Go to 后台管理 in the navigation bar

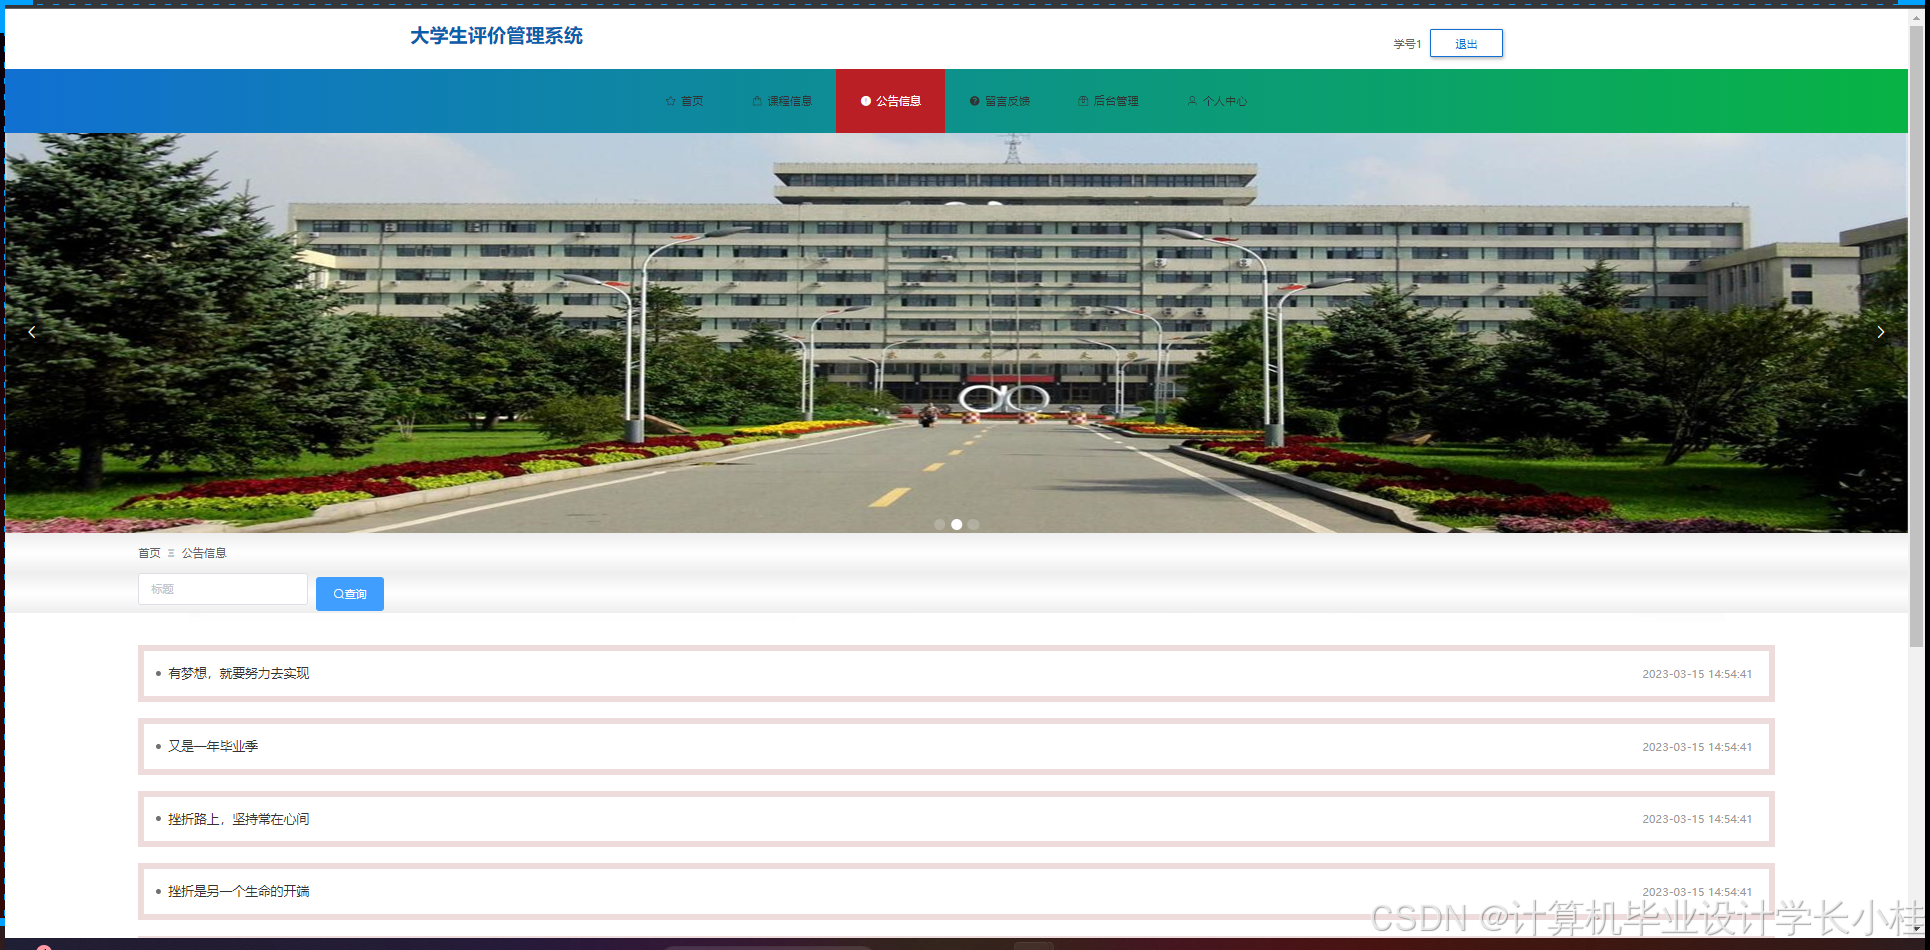point(1108,101)
